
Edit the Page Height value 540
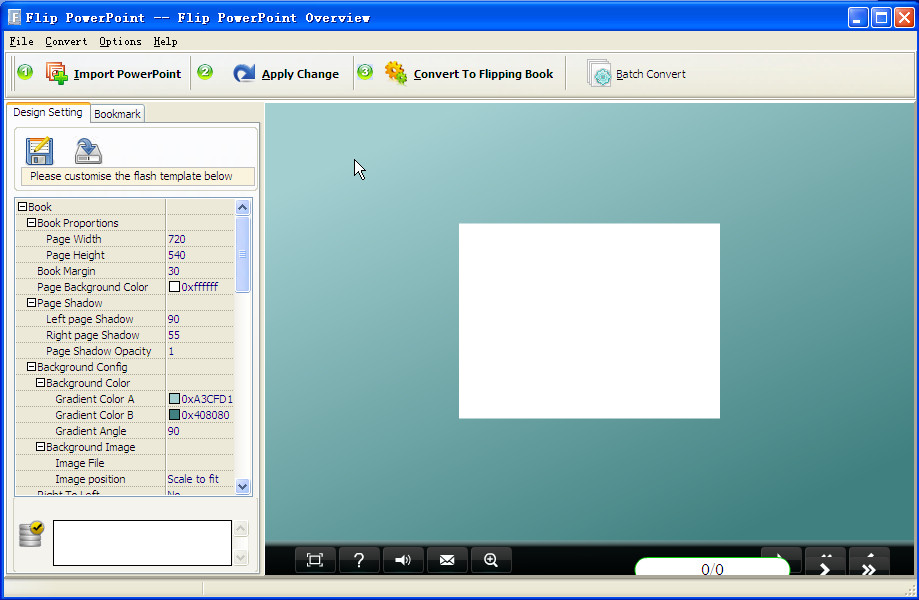[x=200, y=255]
